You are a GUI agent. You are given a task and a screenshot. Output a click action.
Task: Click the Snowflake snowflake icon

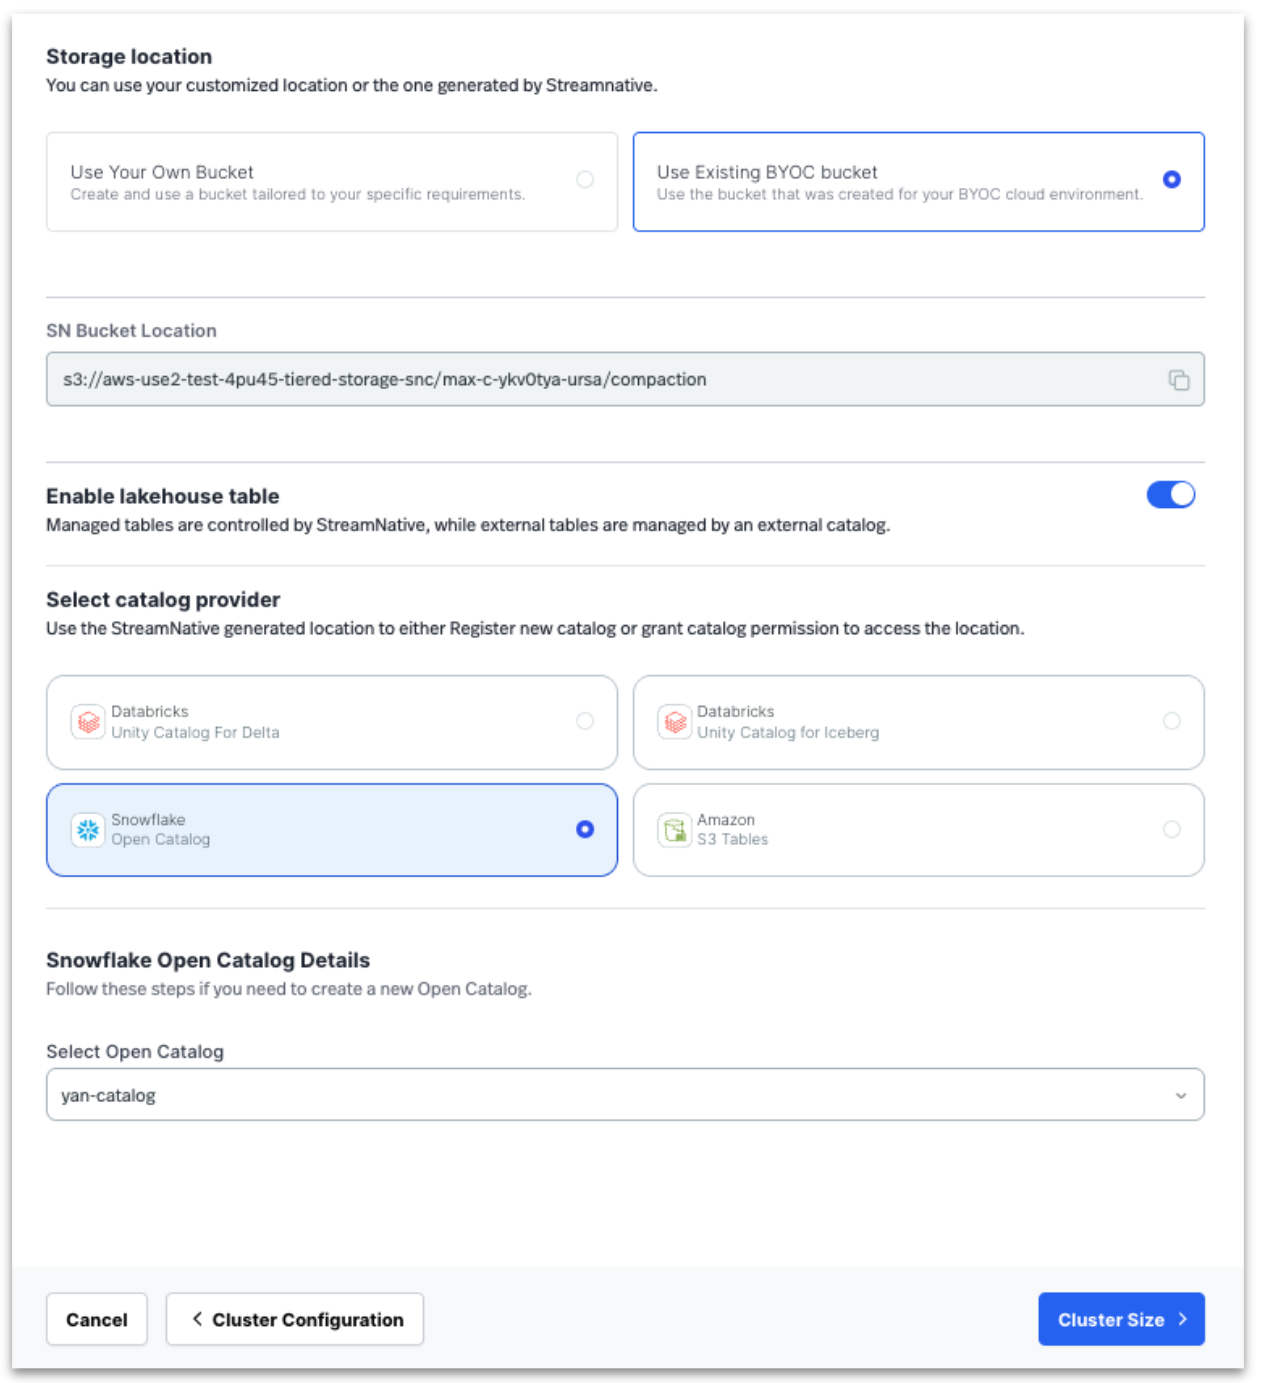tap(88, 830)
